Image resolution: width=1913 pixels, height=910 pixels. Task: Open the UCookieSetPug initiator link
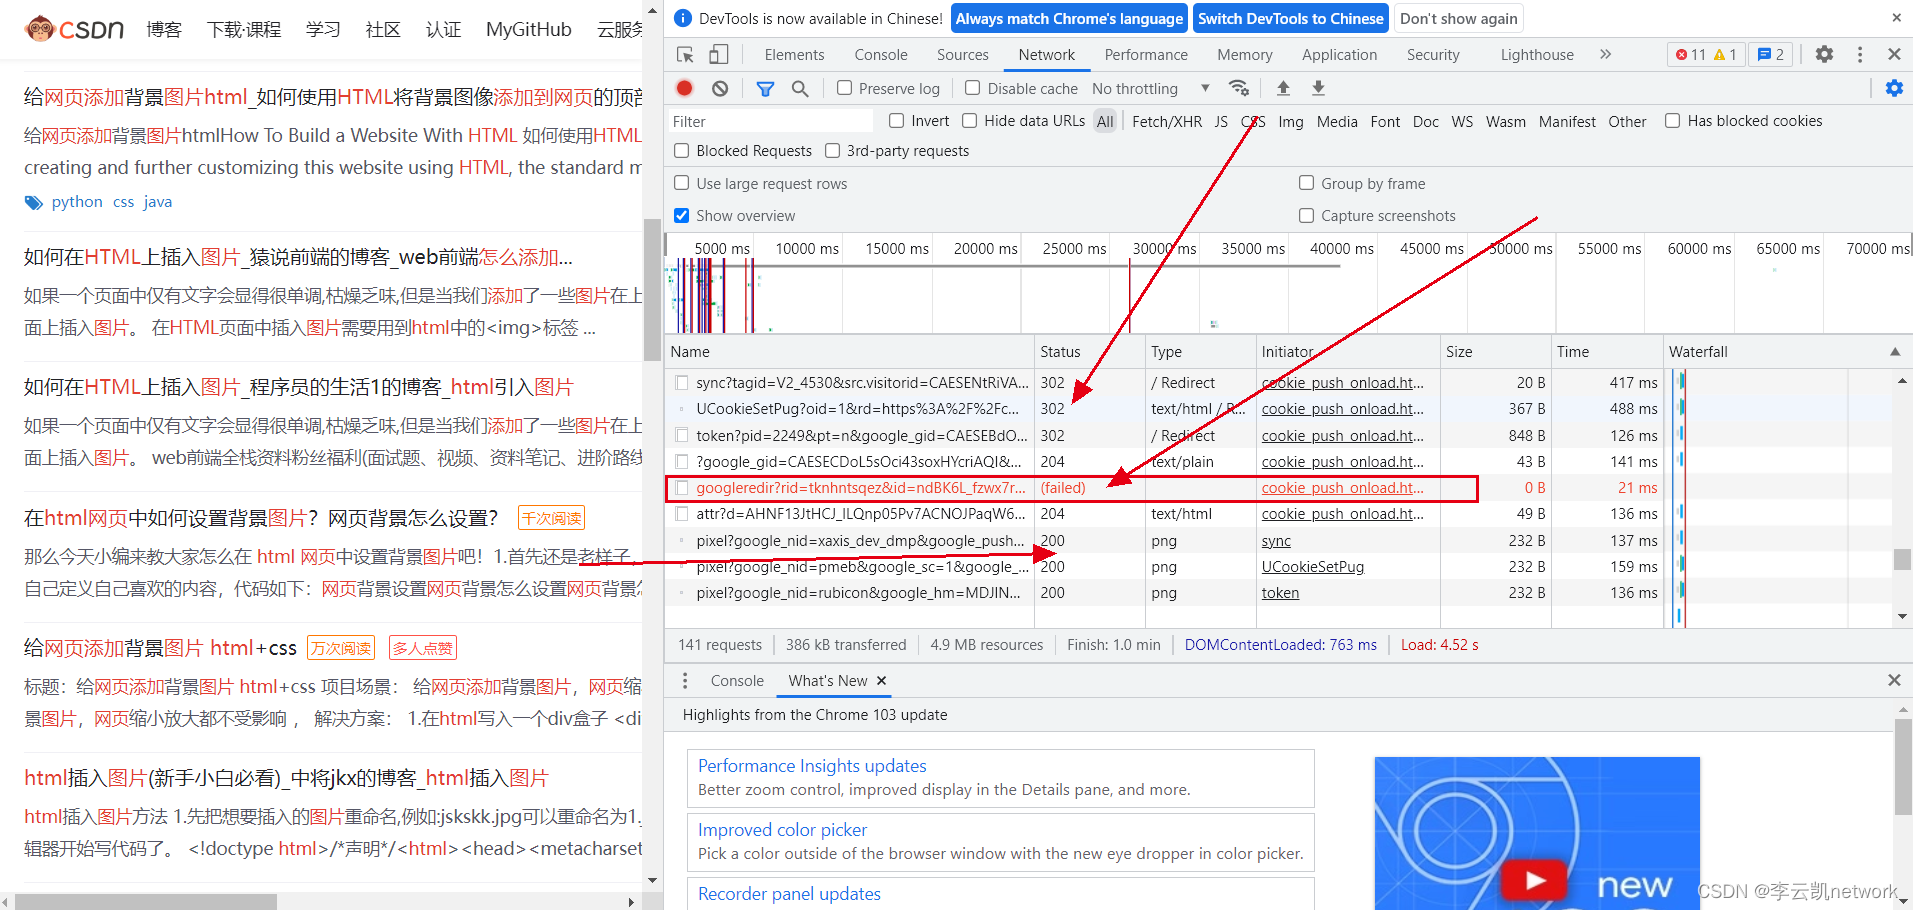click(x=1312, y=567)
